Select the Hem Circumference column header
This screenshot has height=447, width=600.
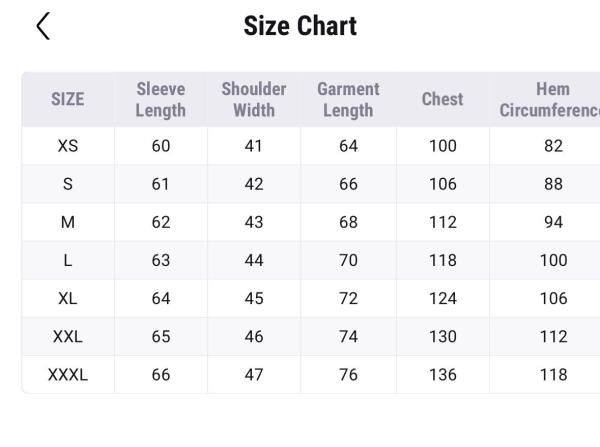click(551, 99)
